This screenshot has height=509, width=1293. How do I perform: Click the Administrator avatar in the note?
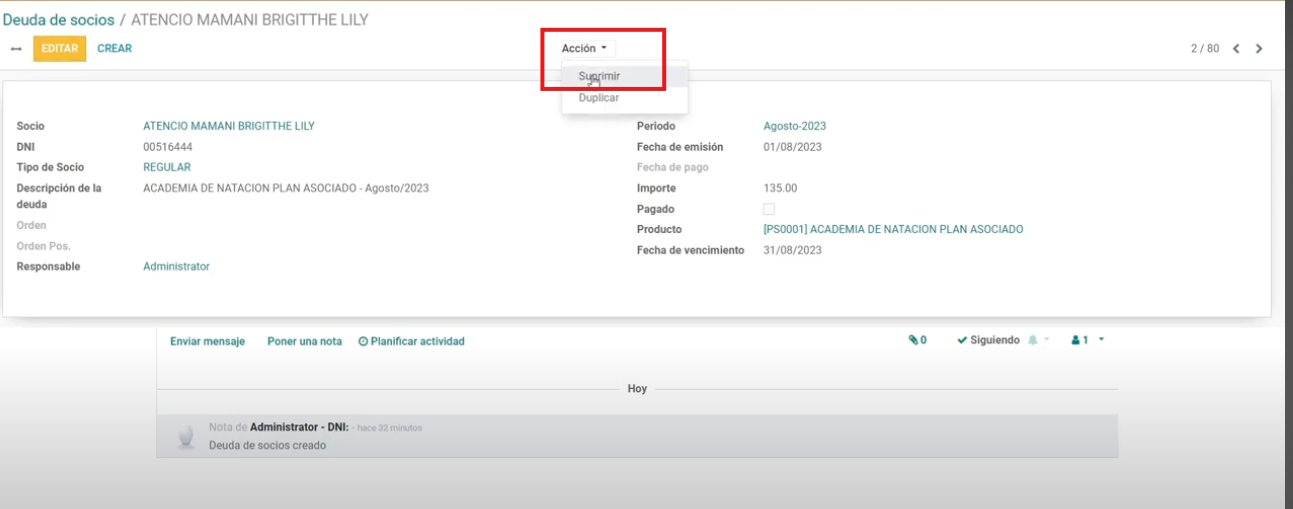[x=184, y=436]
